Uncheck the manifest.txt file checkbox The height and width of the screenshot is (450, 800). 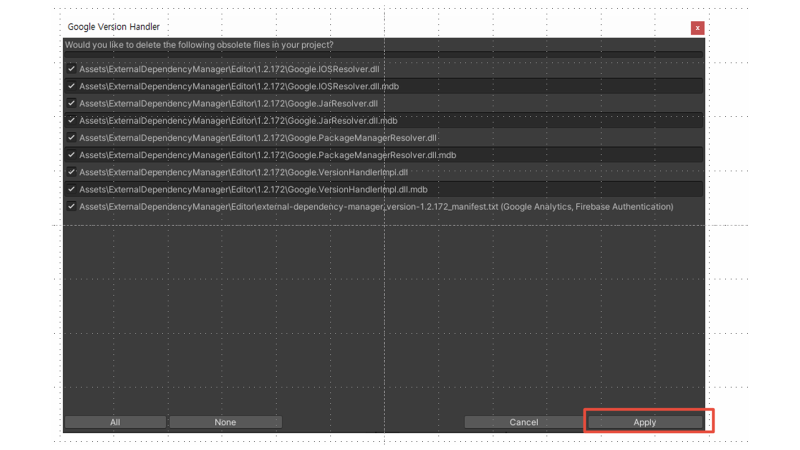pyautogui.click(x=71, y=207)
